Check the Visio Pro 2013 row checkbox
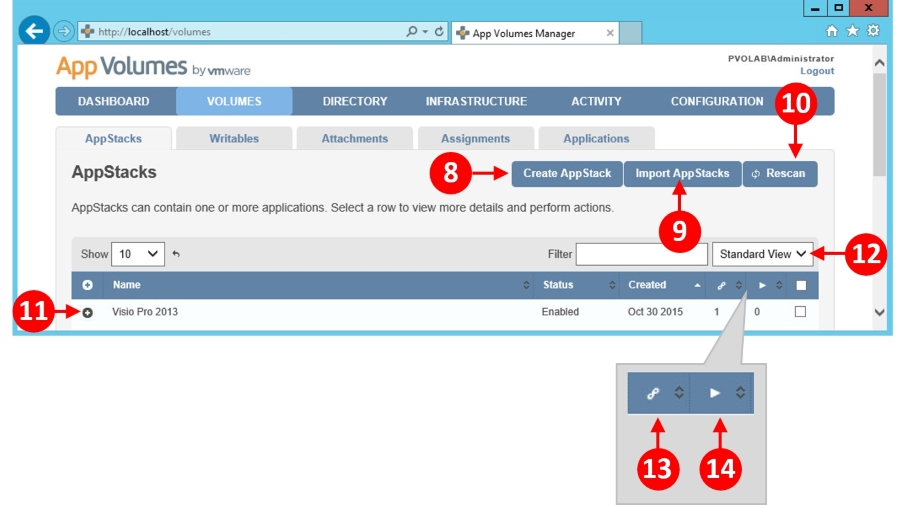The image size is (900, 505). pyautogui.click(x=800, y=312)
